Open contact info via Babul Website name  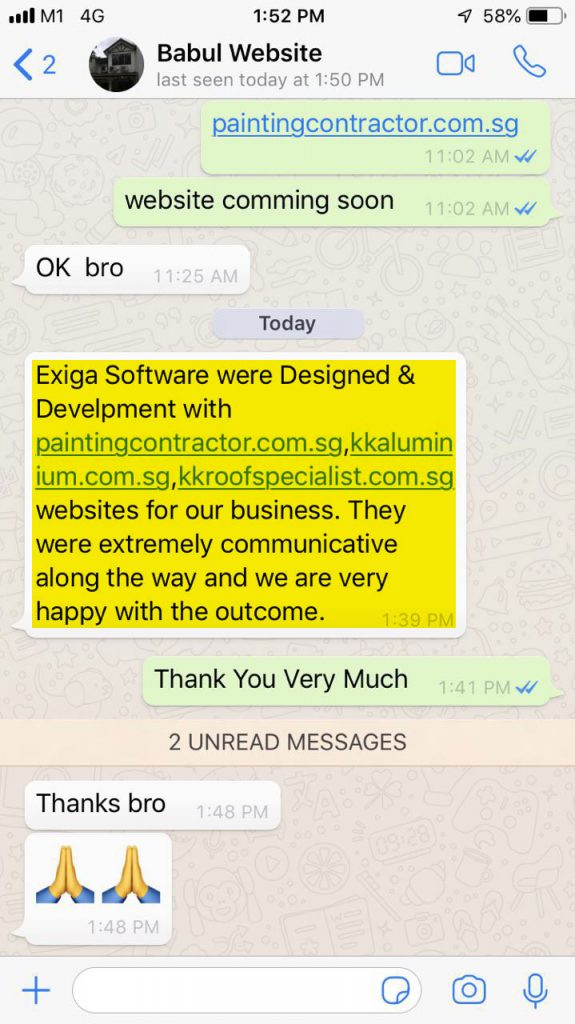pos(239,53)
